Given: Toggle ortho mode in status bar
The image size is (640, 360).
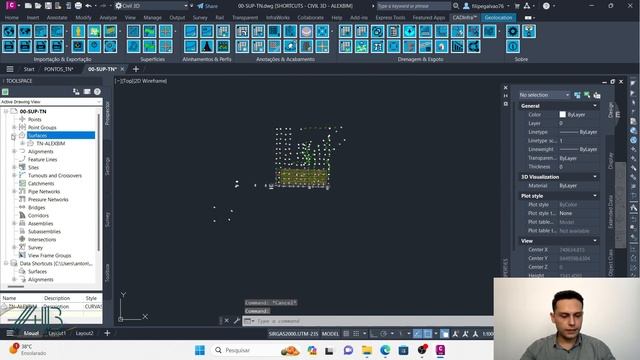Looking at the screenshot, I should tap(373, 334).
